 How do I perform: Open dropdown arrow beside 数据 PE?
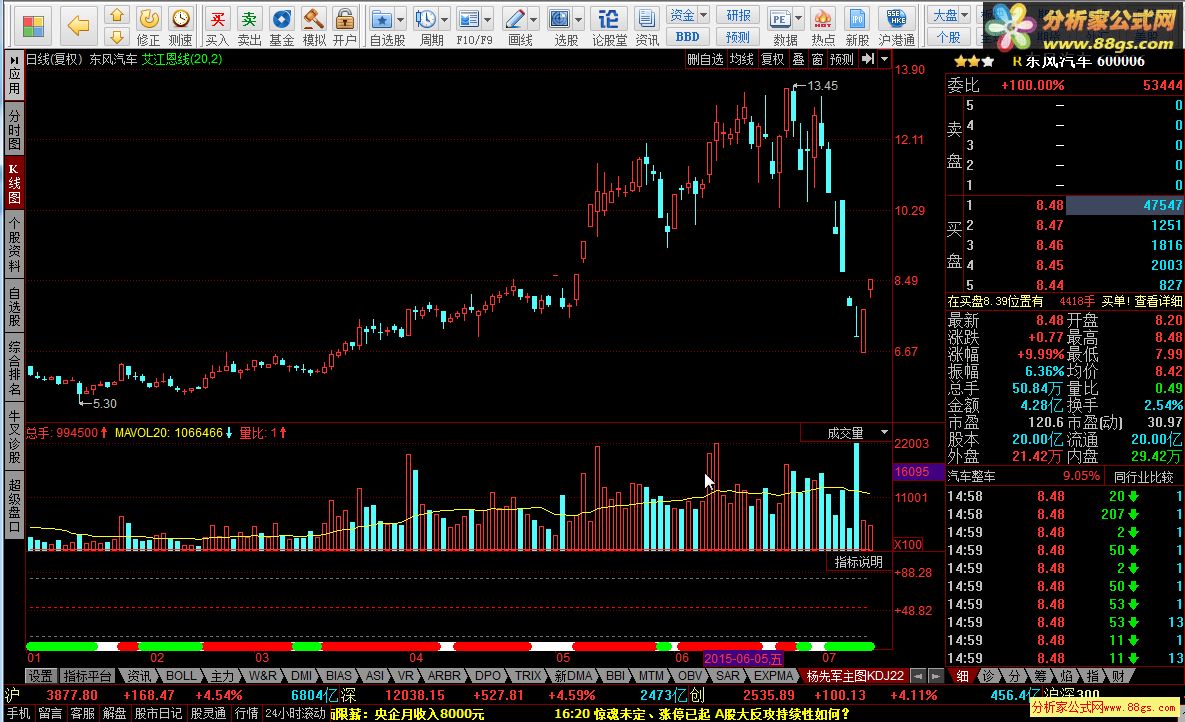(x=798, y=18)
